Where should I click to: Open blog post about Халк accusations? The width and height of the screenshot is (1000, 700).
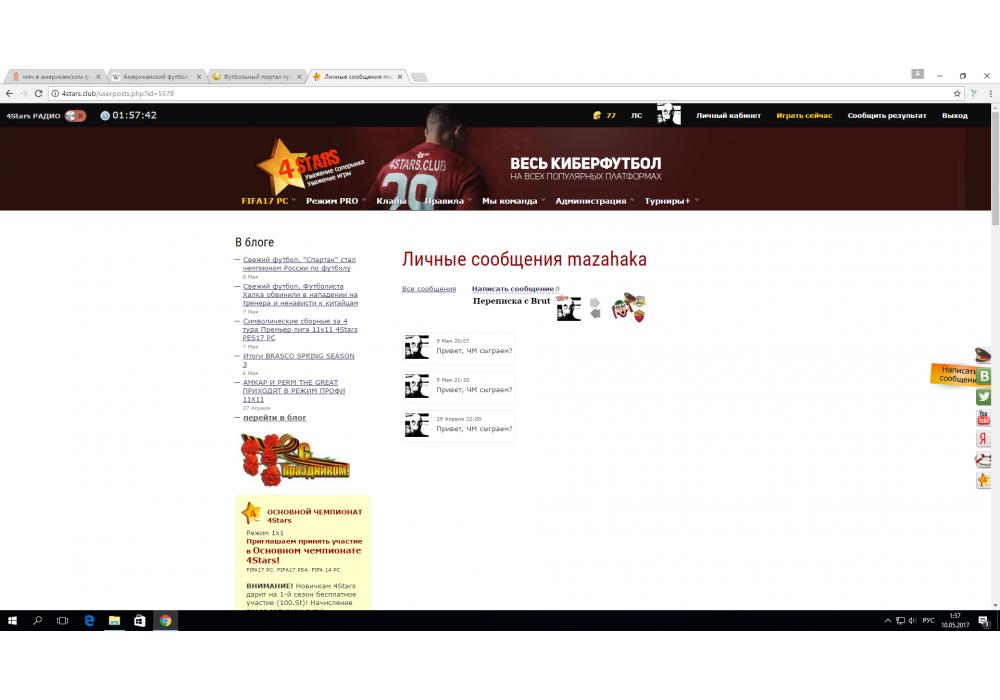300,295
